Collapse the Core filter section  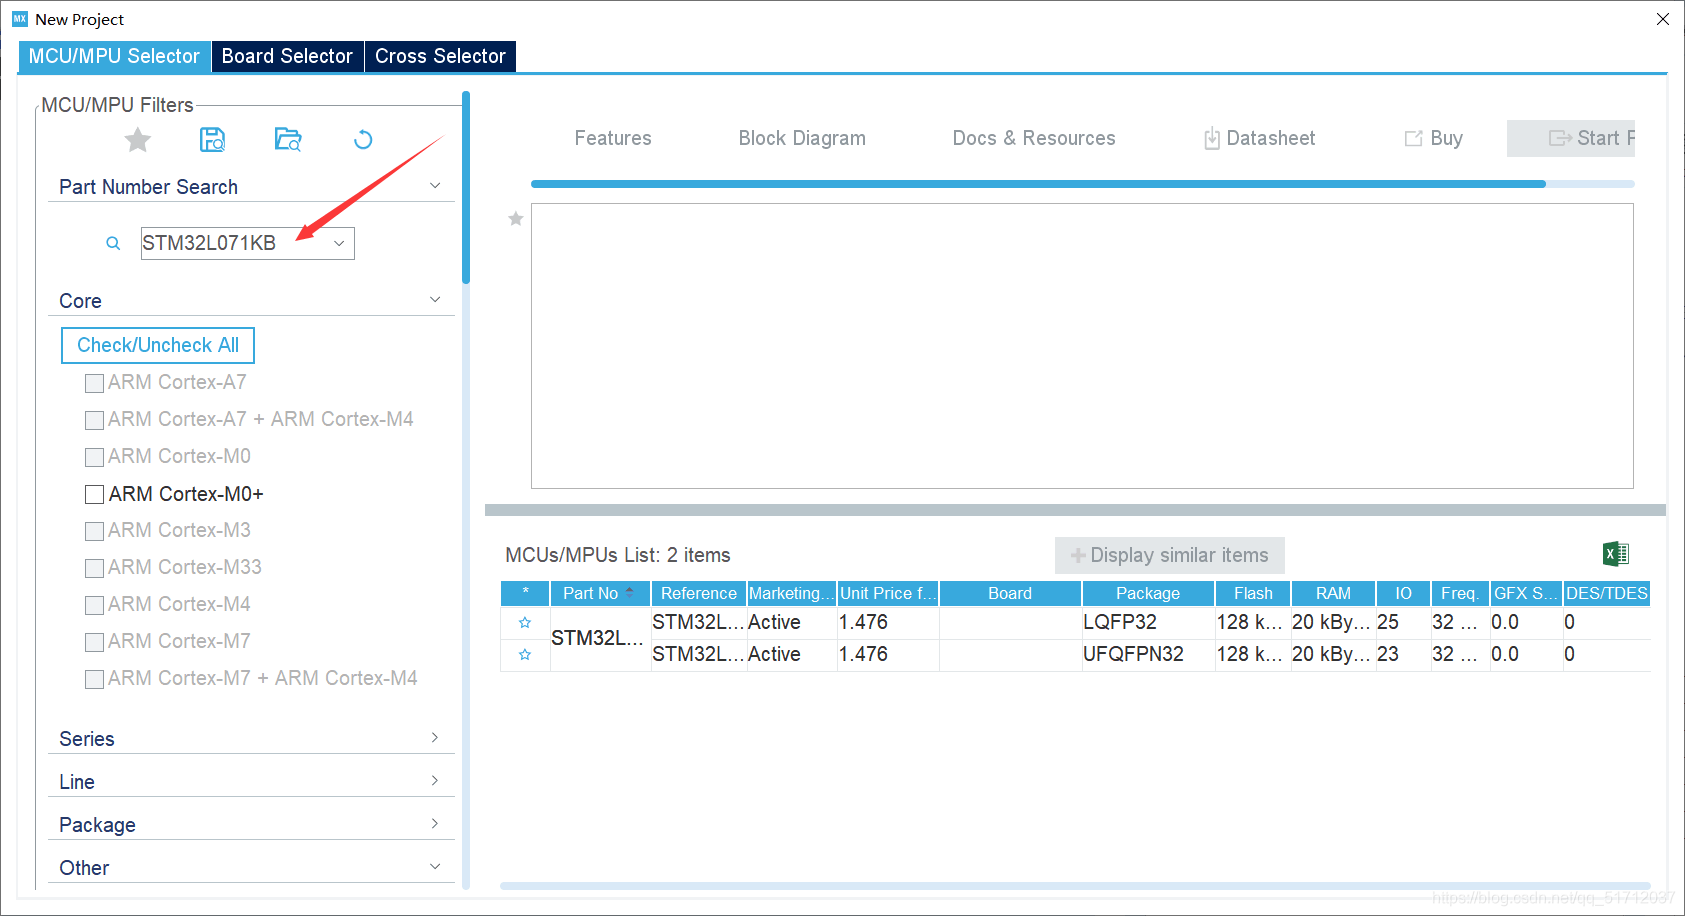(435, 300)
